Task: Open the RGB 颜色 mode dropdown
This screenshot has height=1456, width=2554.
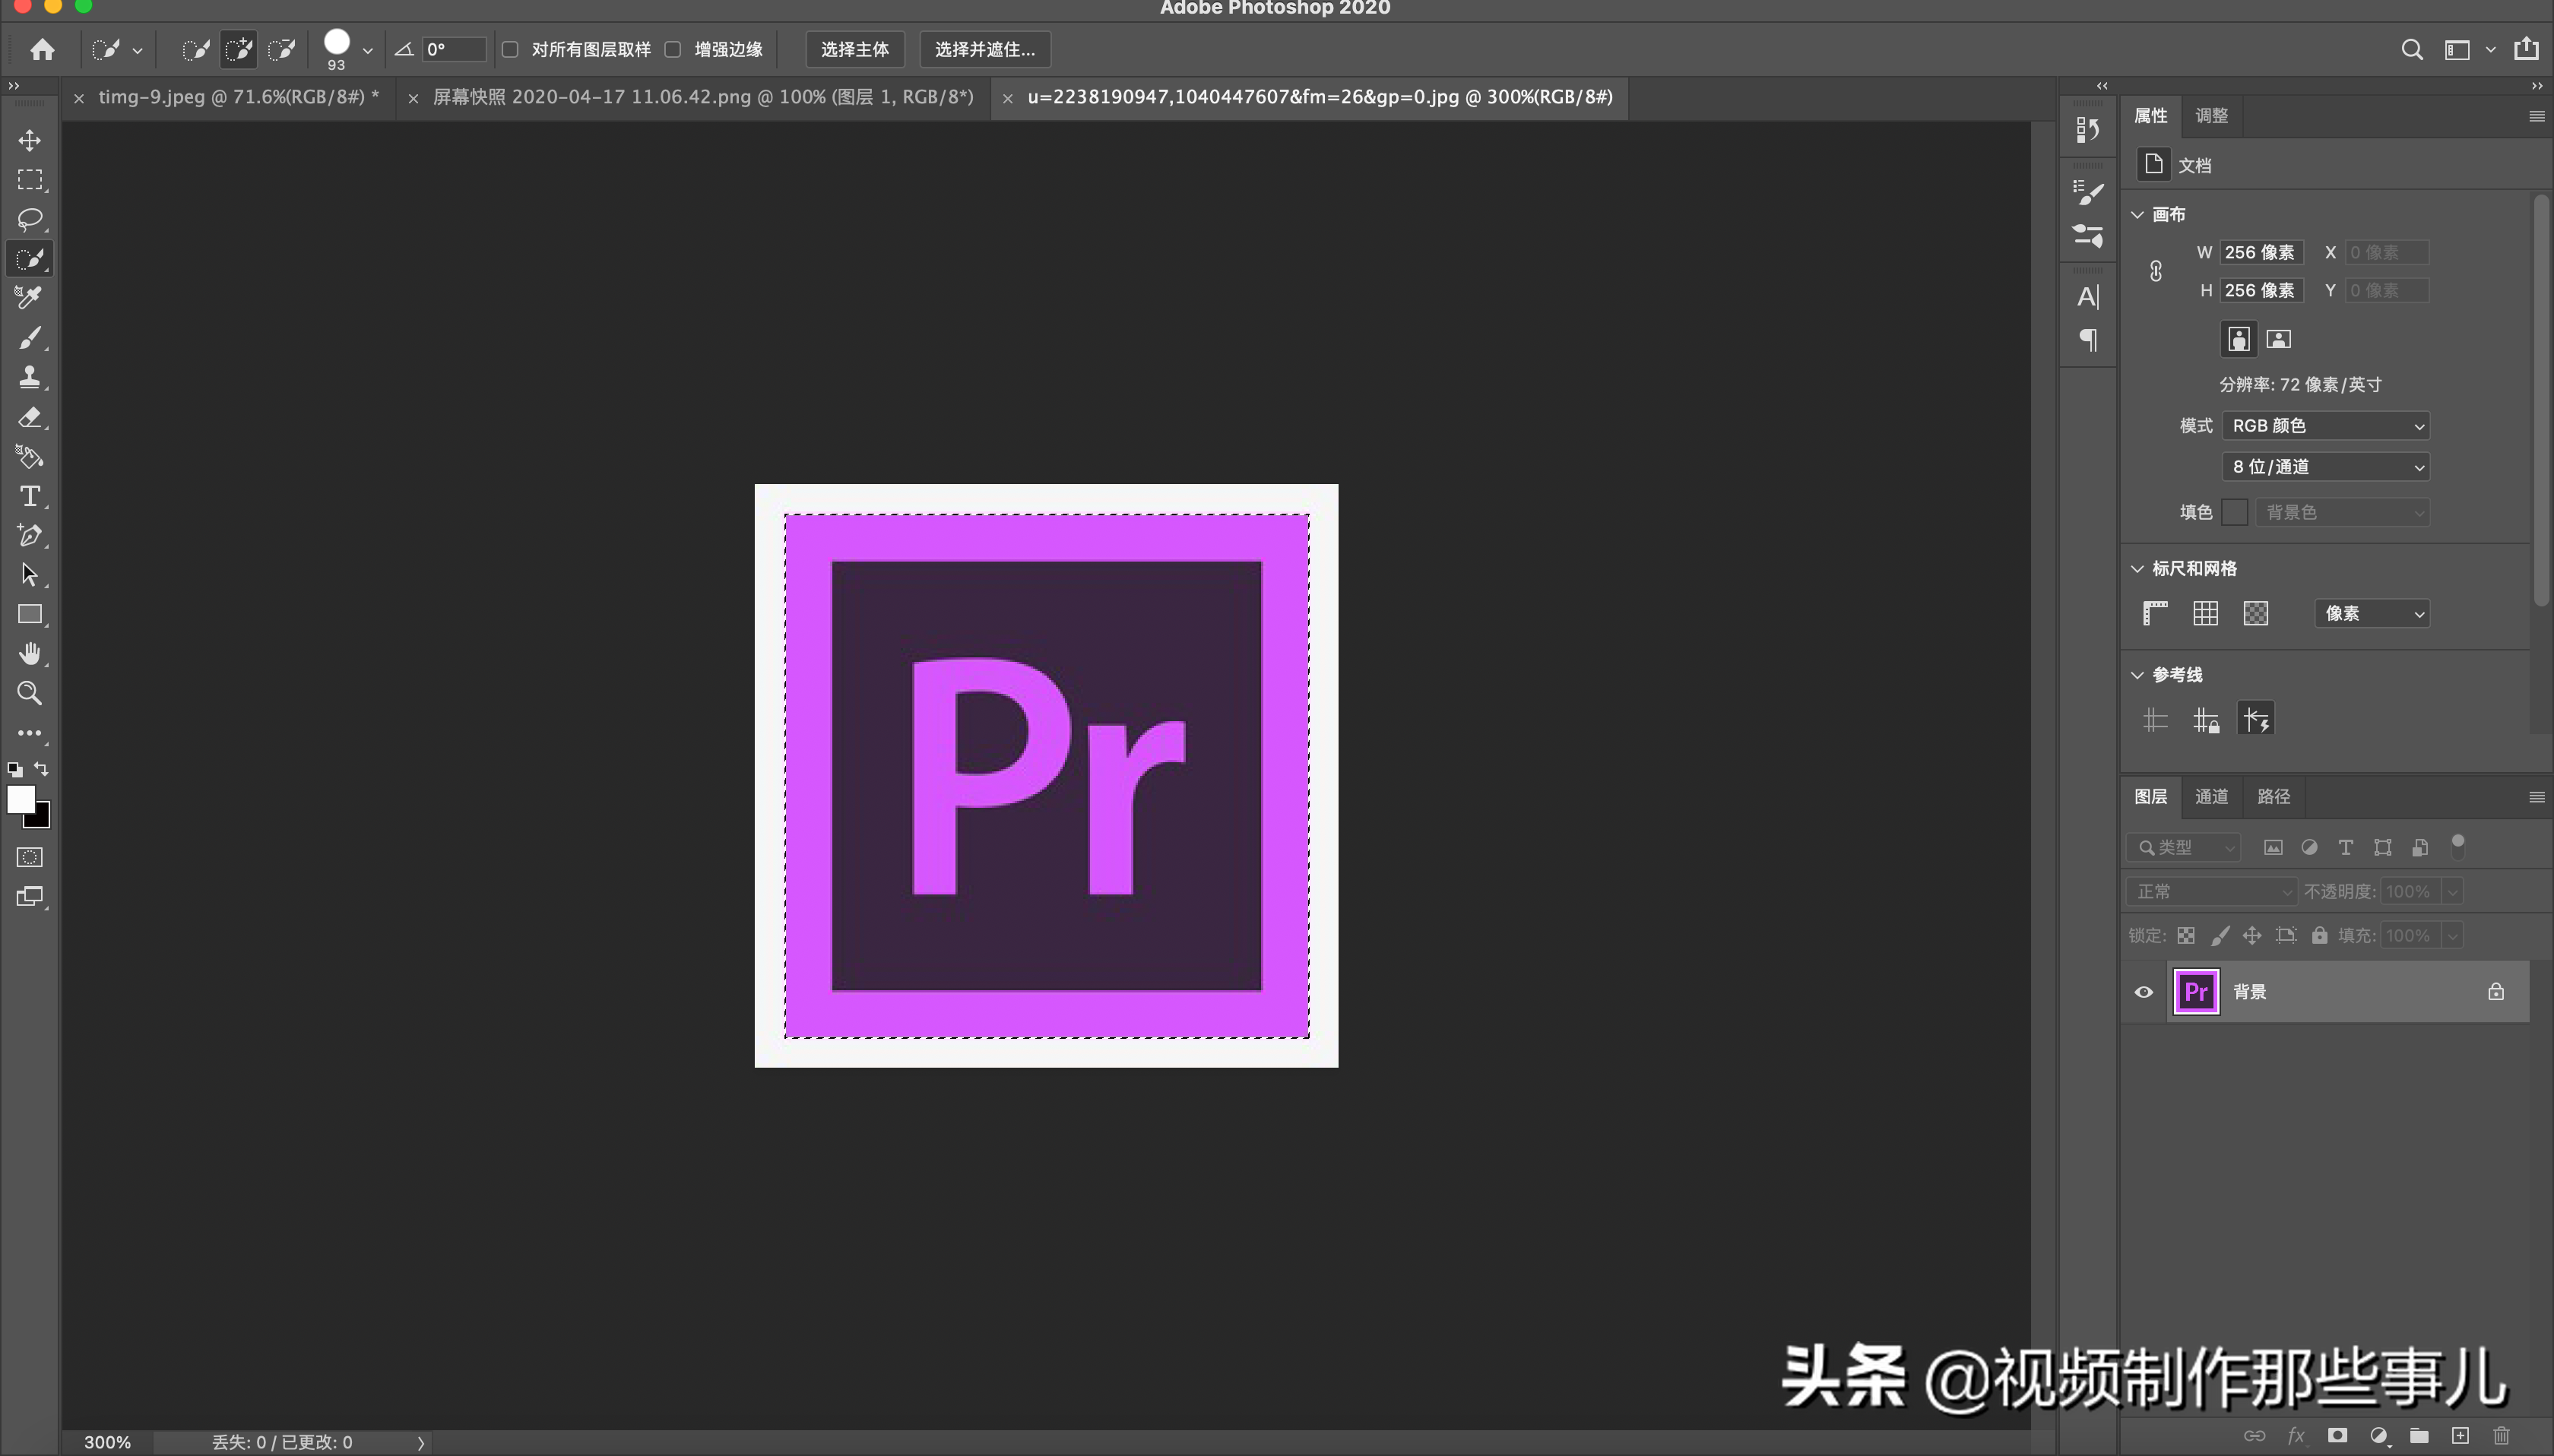Action: [2325, 426]
